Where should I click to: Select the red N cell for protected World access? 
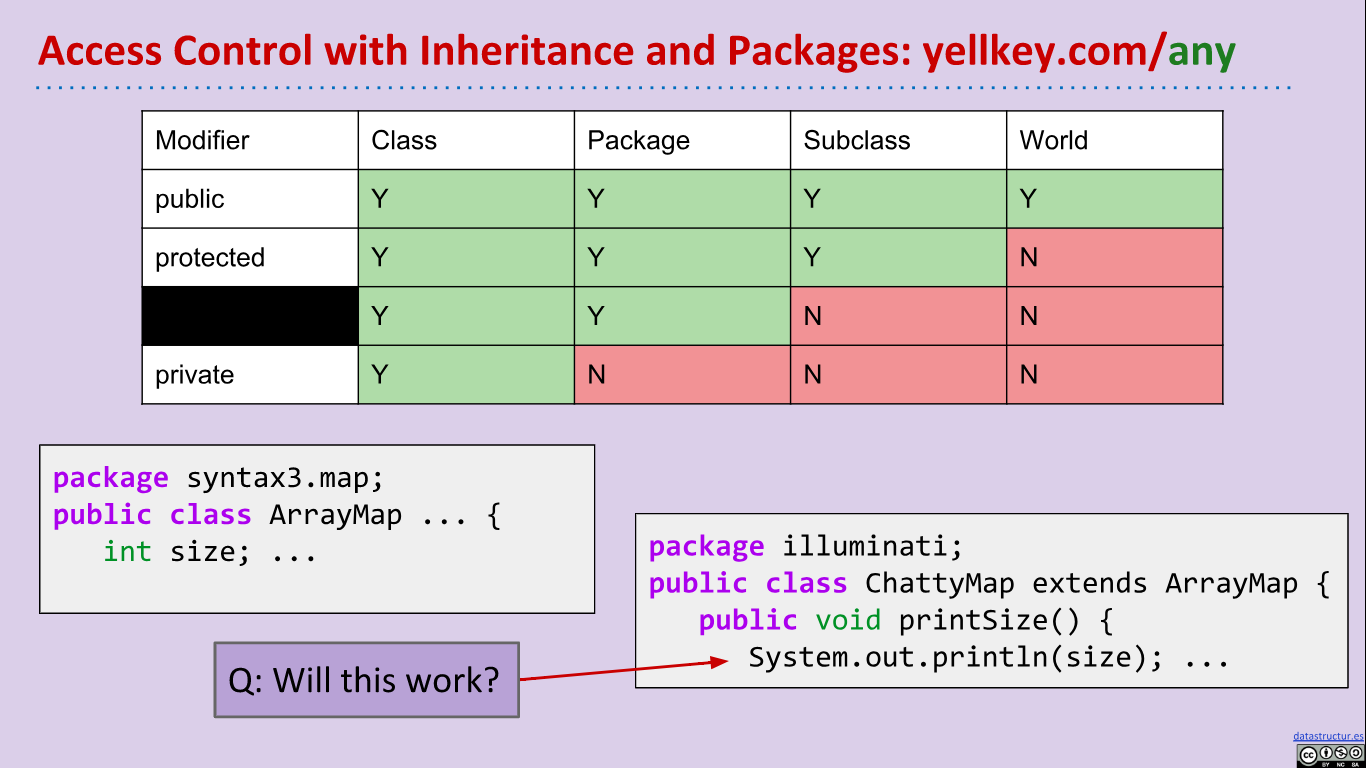[x=1114, y=257]
